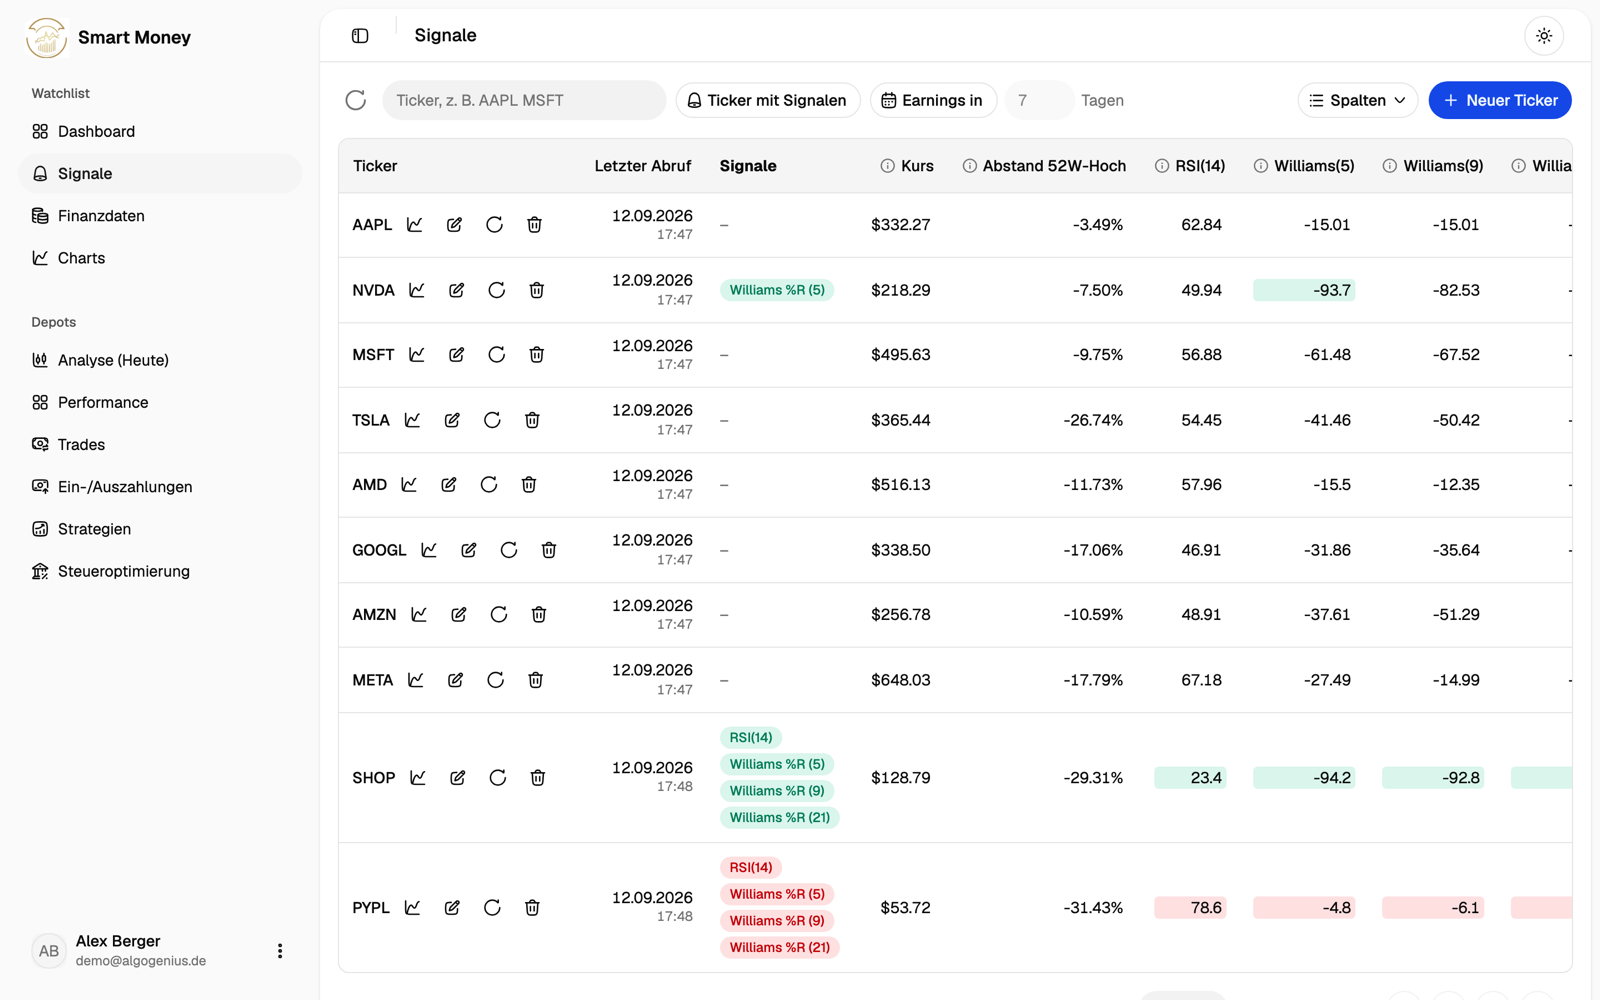1600x1000 pixels.
Task: Show info for Williams(9) column
Action: click(1390, 166)
